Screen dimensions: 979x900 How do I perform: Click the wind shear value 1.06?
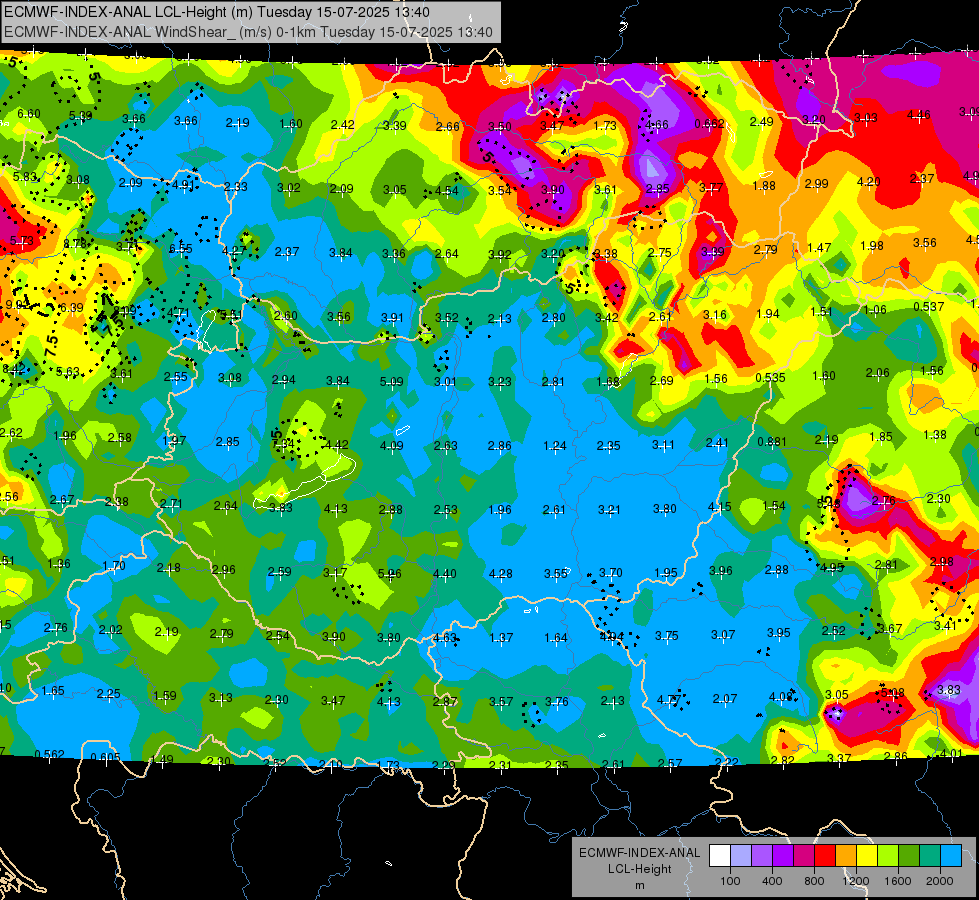[875, 310]
